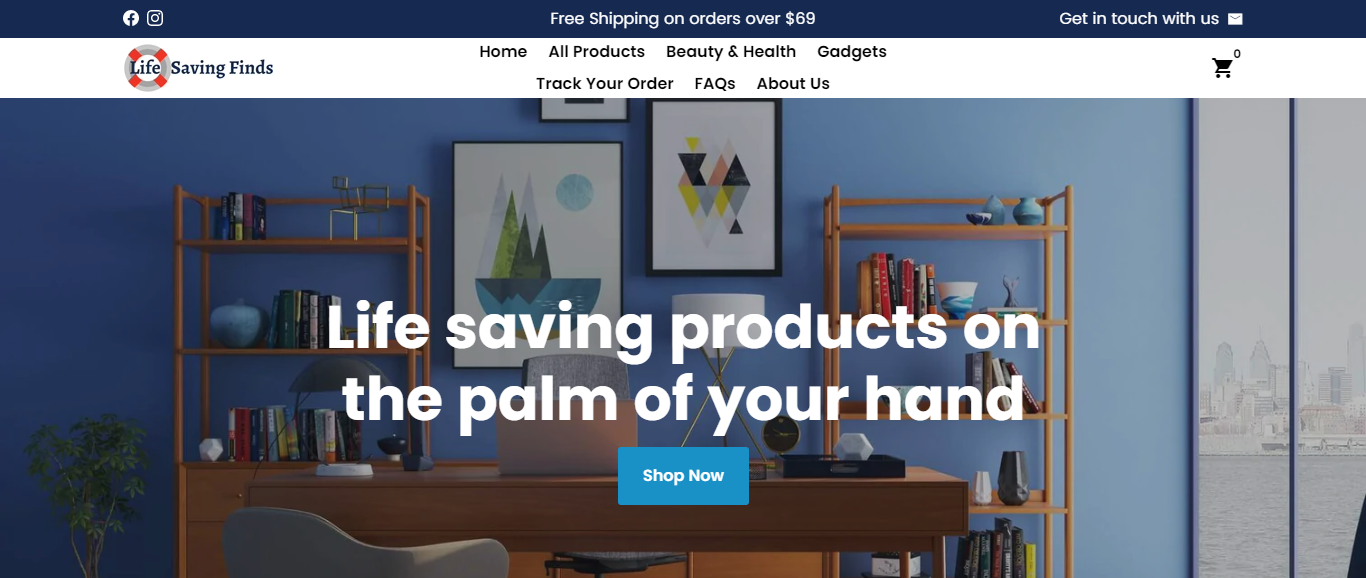Click the Get in touch with us link
The height and width of the screenshot is (578, 1366).
click(x=1139, y=19)
